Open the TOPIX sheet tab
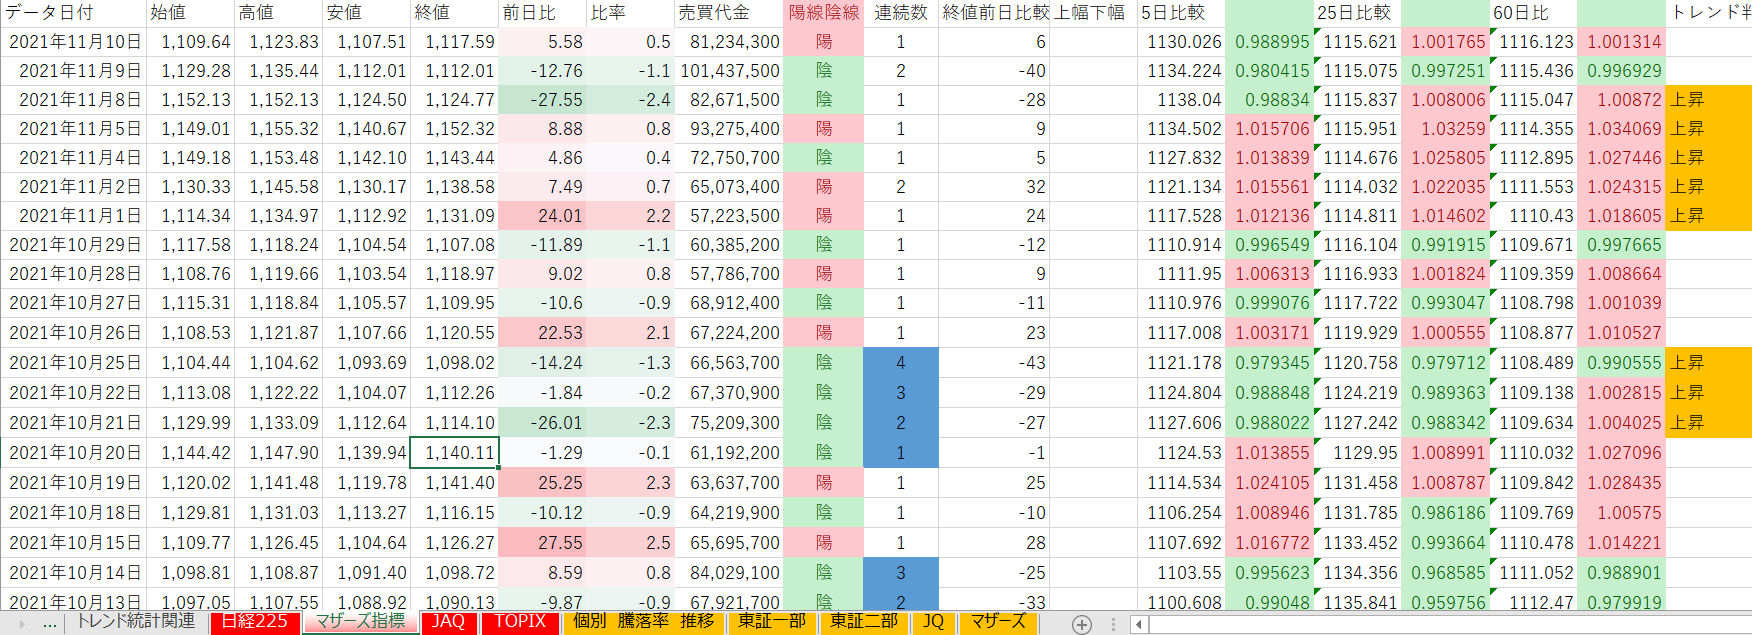 coord(520,622)
